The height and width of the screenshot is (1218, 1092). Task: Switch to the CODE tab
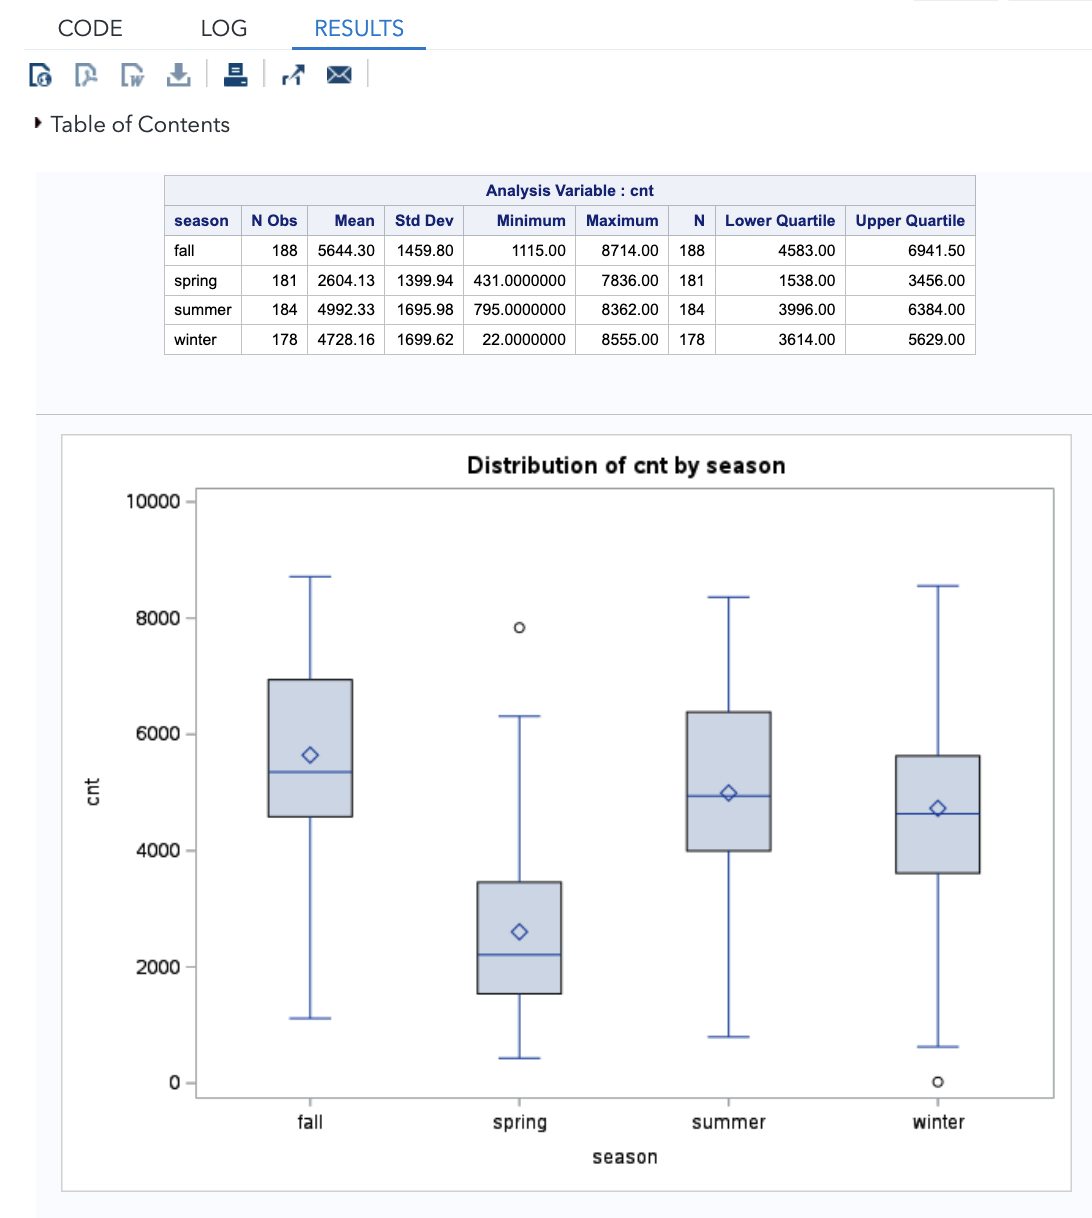click(x=90, y=28)
